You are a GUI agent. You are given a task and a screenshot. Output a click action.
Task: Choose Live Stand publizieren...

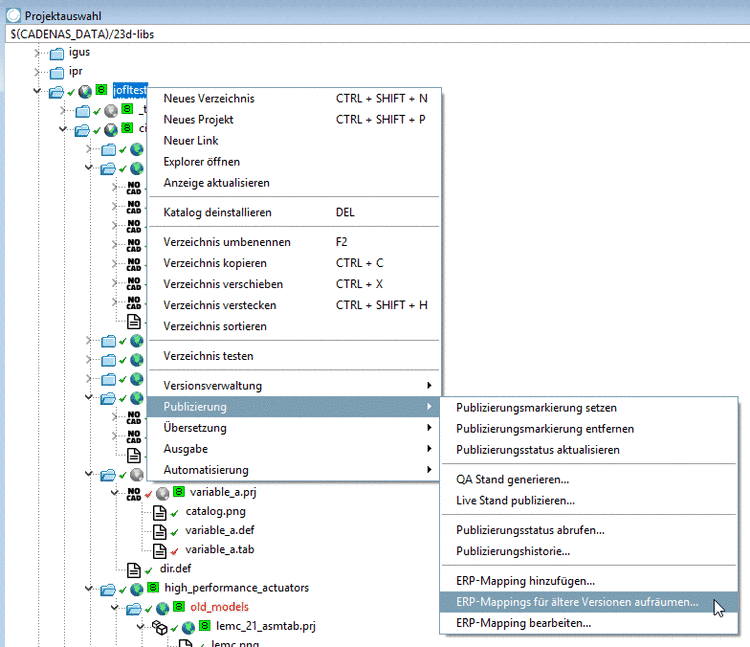pos(589,501)
